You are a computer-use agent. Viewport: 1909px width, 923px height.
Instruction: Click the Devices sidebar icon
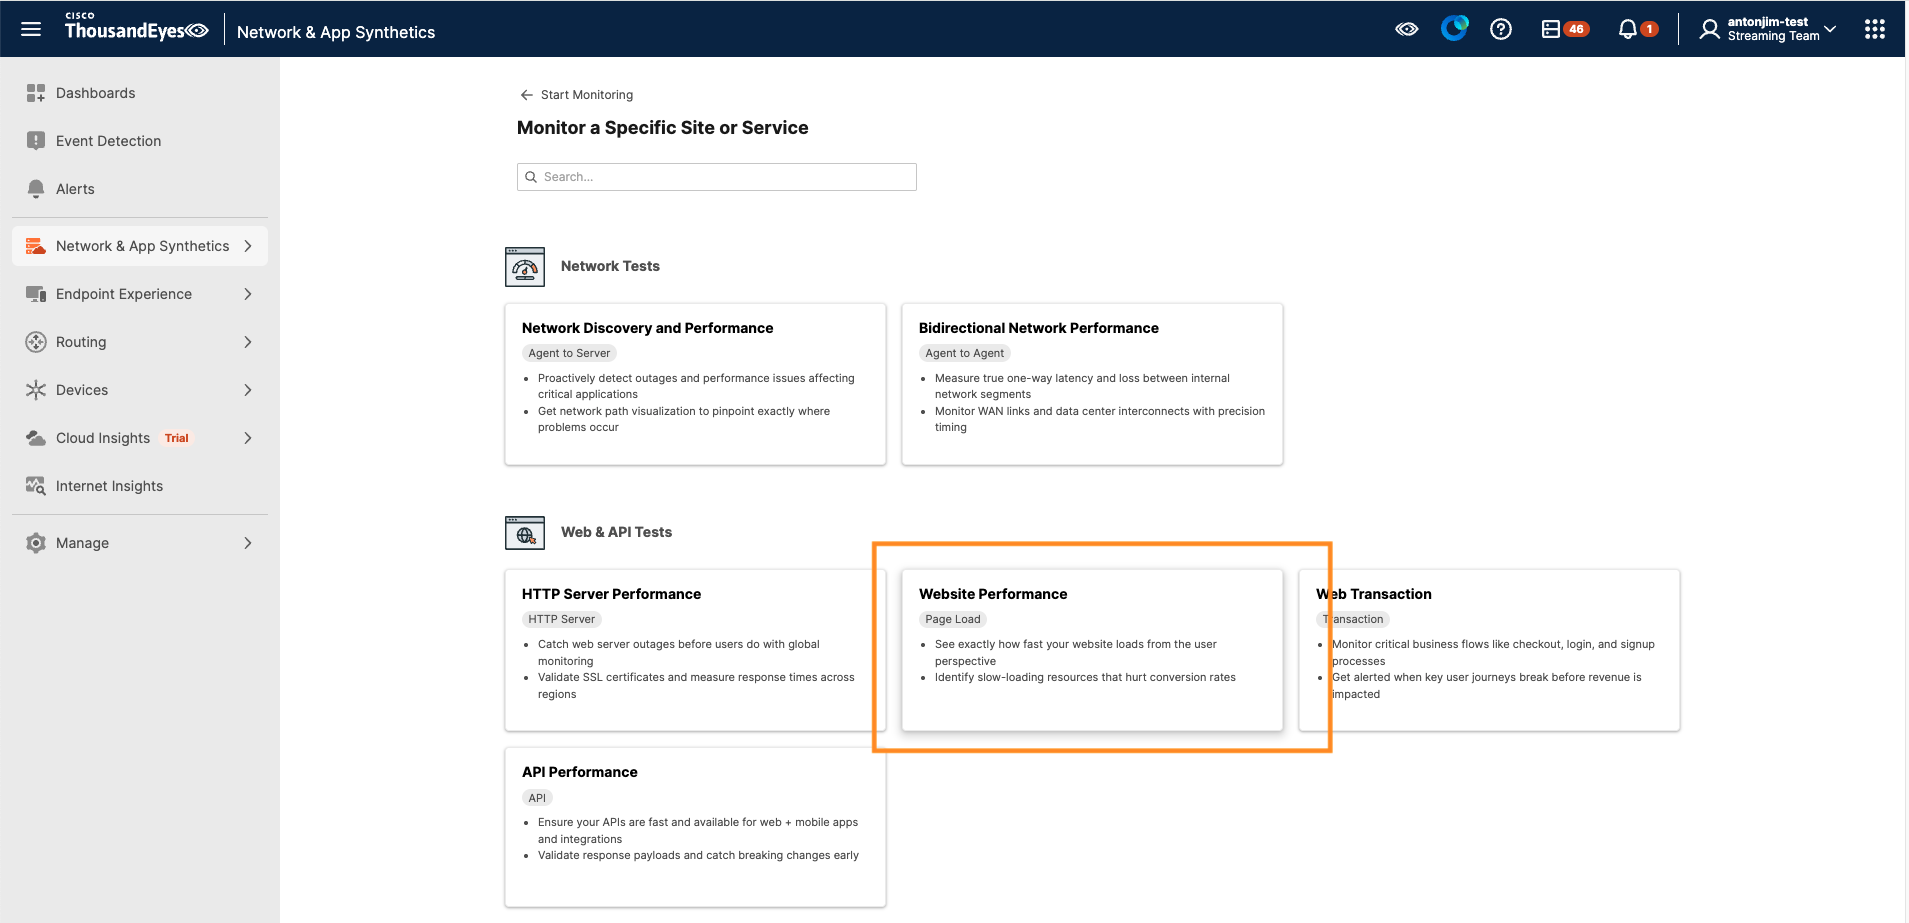click(x=36, y=390)
